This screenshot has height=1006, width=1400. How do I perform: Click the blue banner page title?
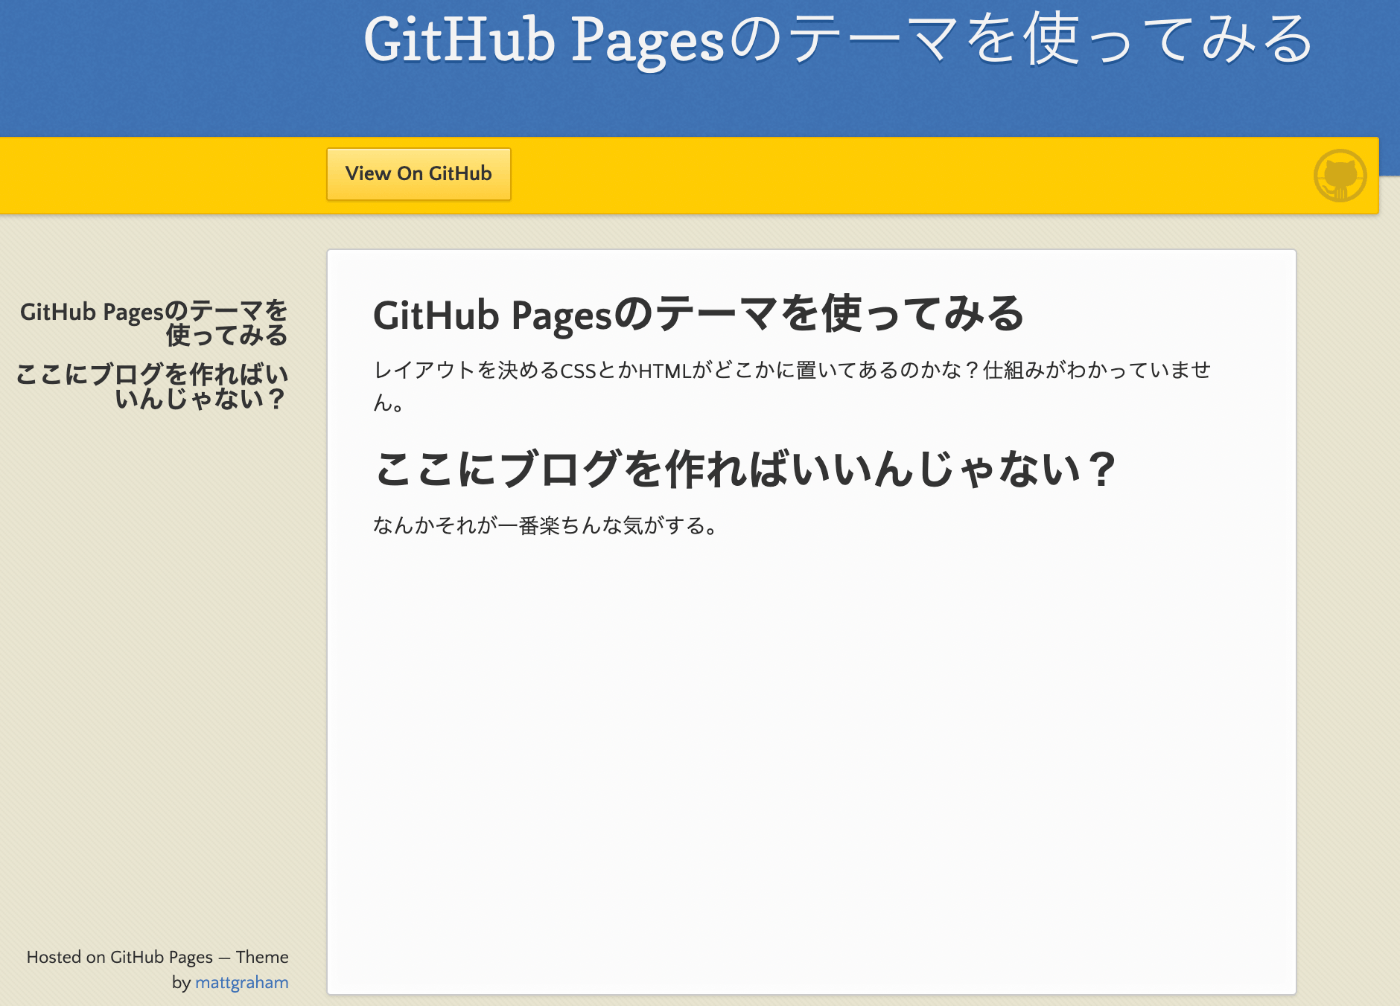(838, 40)
